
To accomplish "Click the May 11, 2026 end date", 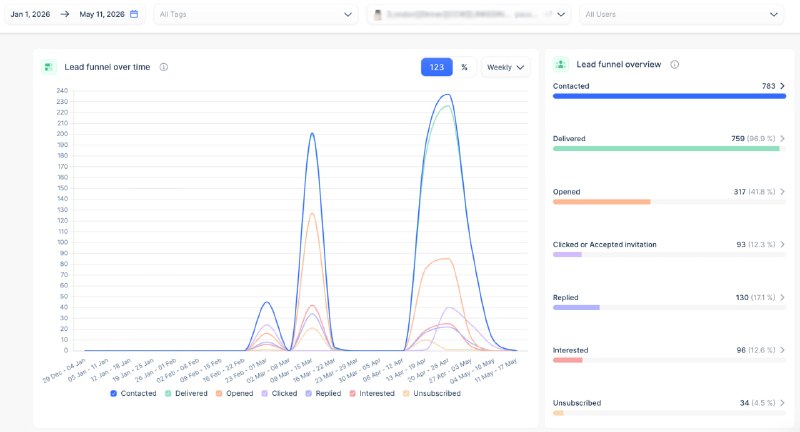I will (102, 14).
